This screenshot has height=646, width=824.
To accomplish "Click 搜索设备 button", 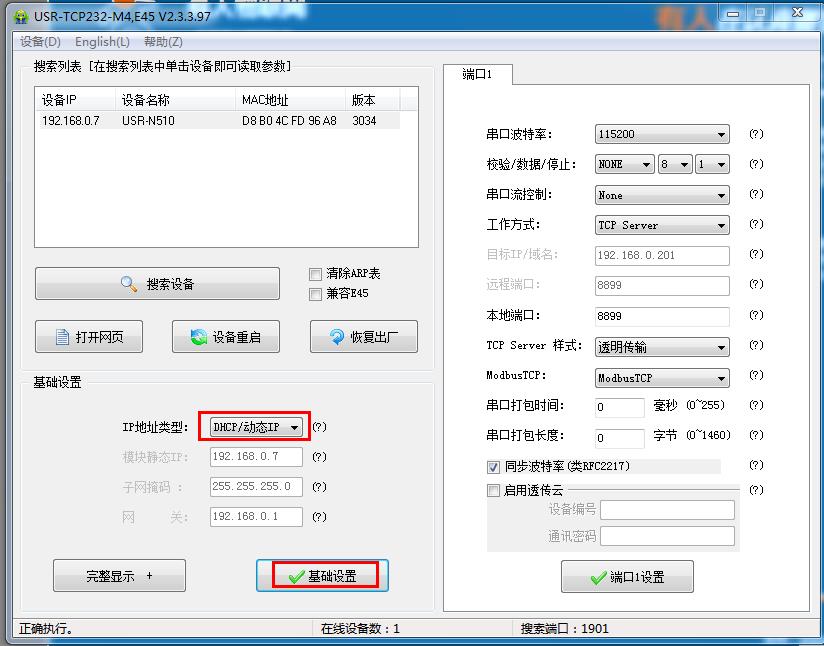I will click(x=157, y=284).
